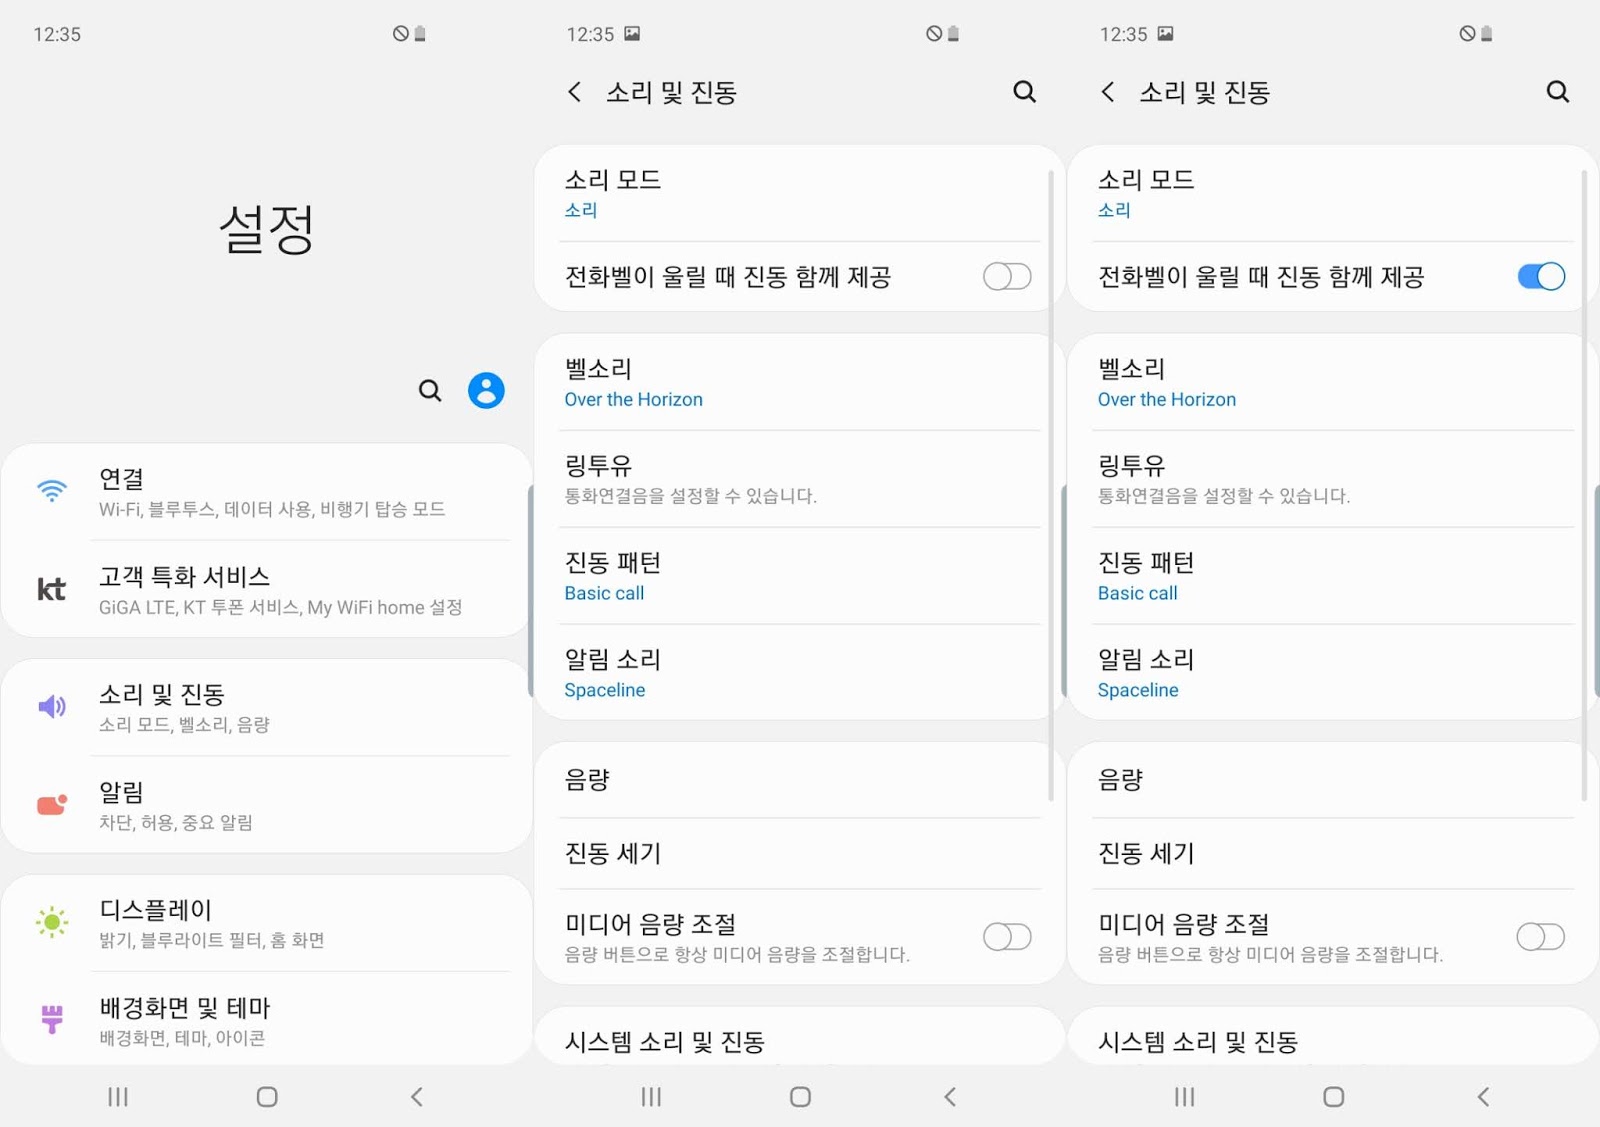Tap the battery icon in right status bar
The image size is (1600, 1127).
click(1487, 34)
